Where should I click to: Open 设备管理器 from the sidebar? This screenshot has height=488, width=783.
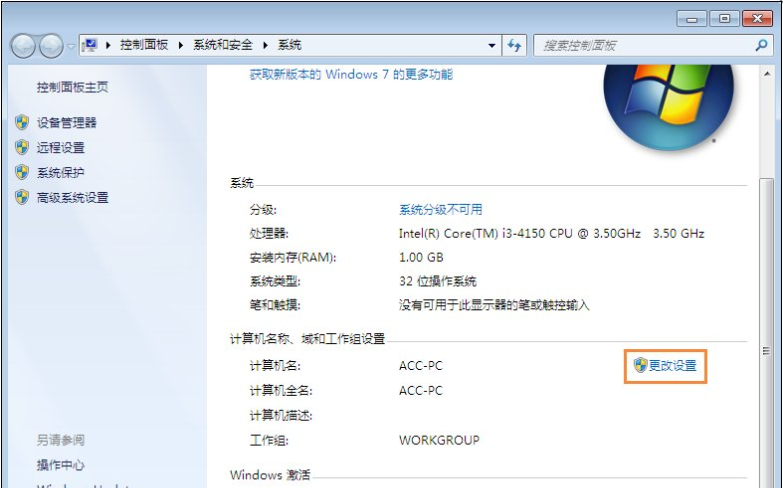click(66, 123)
